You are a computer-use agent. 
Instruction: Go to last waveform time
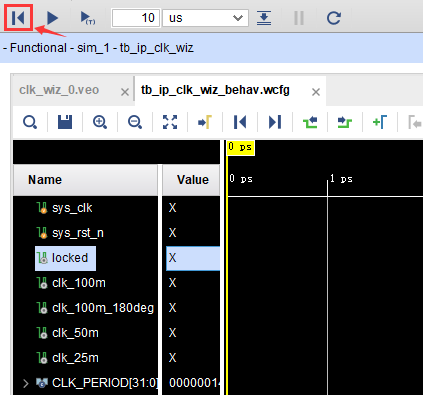[x=275, y=122]
